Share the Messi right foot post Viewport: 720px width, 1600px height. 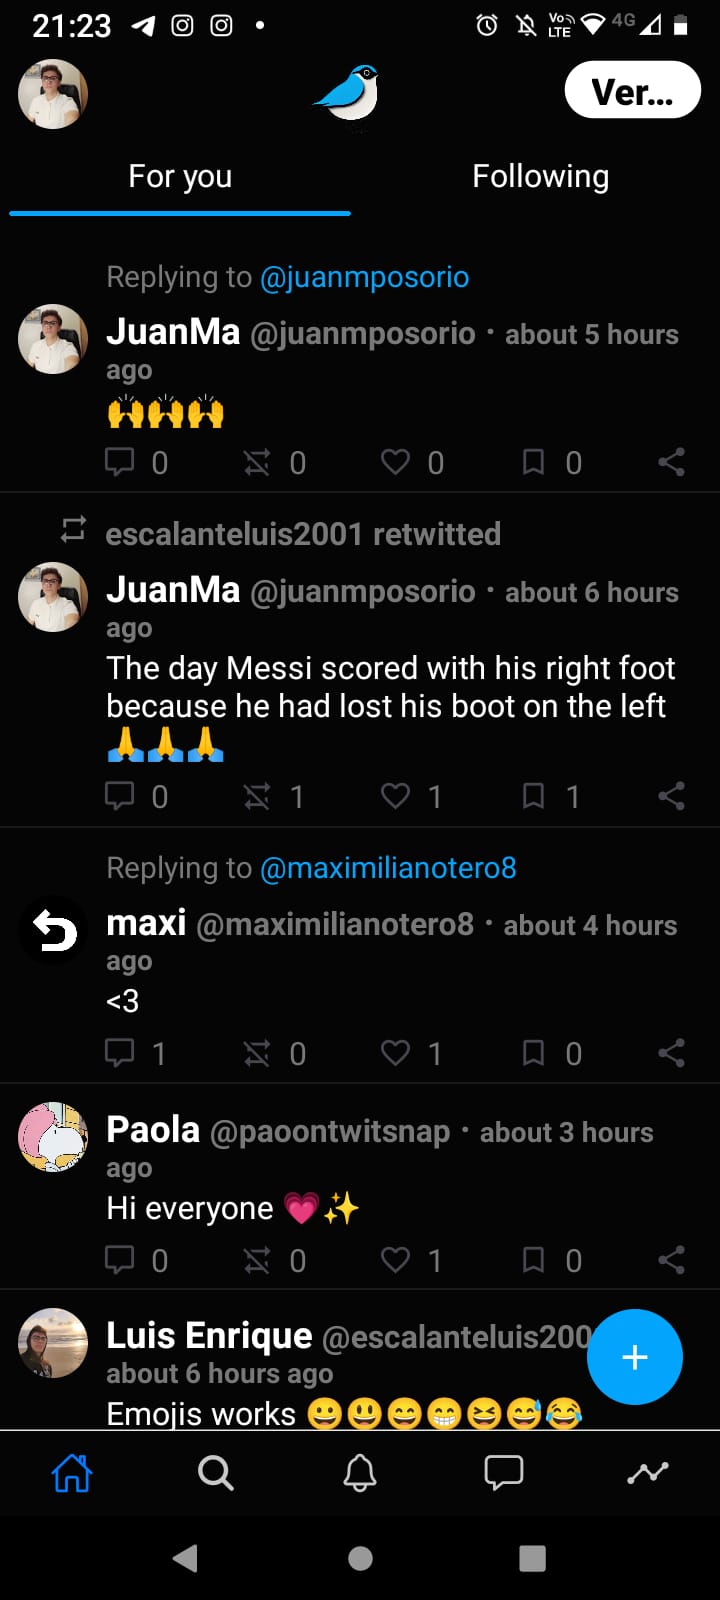coord(671,796)
